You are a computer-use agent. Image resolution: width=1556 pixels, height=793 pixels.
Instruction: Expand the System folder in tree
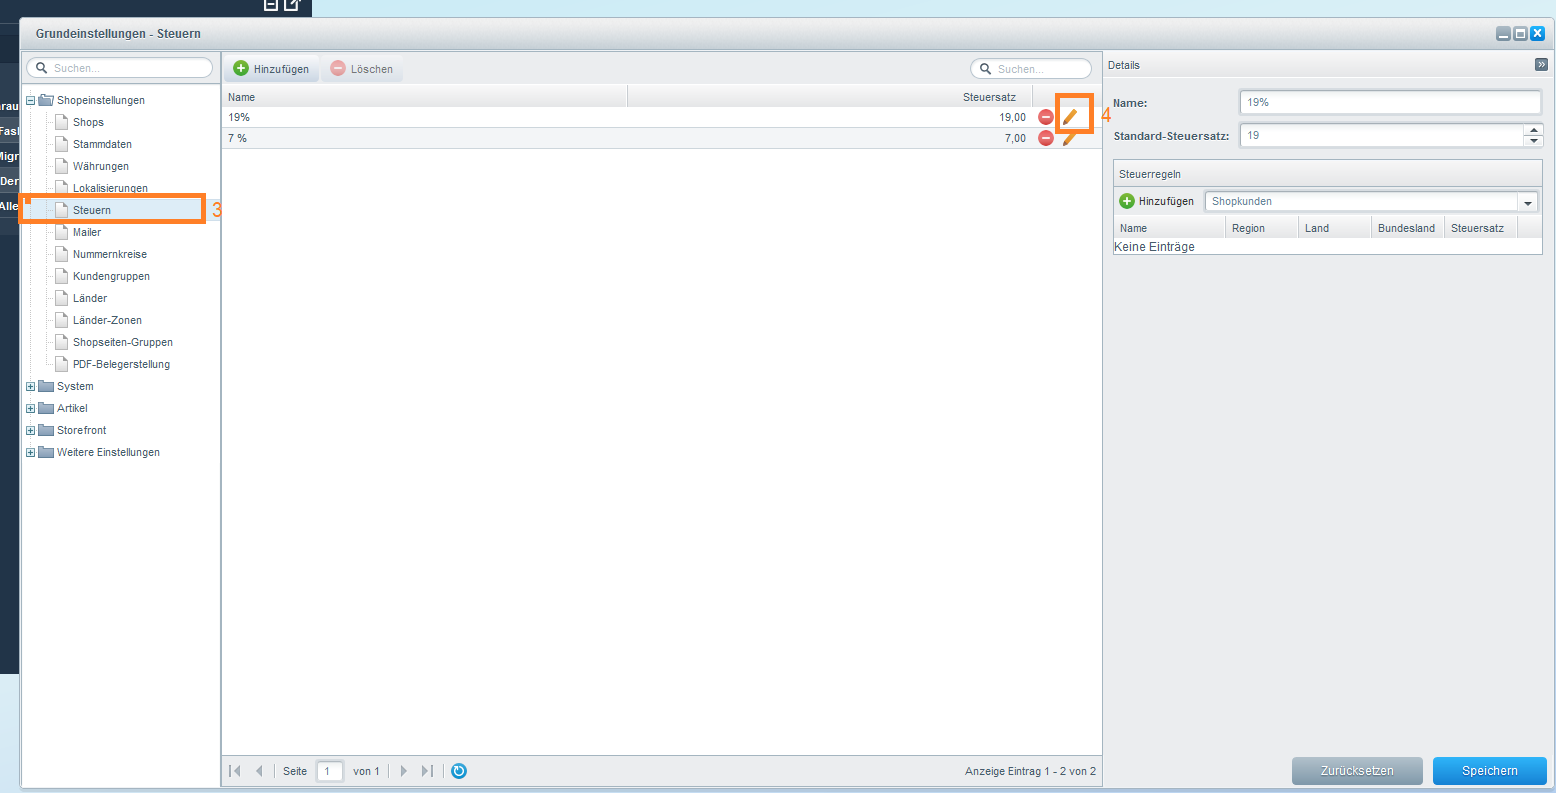coord(30,386)
